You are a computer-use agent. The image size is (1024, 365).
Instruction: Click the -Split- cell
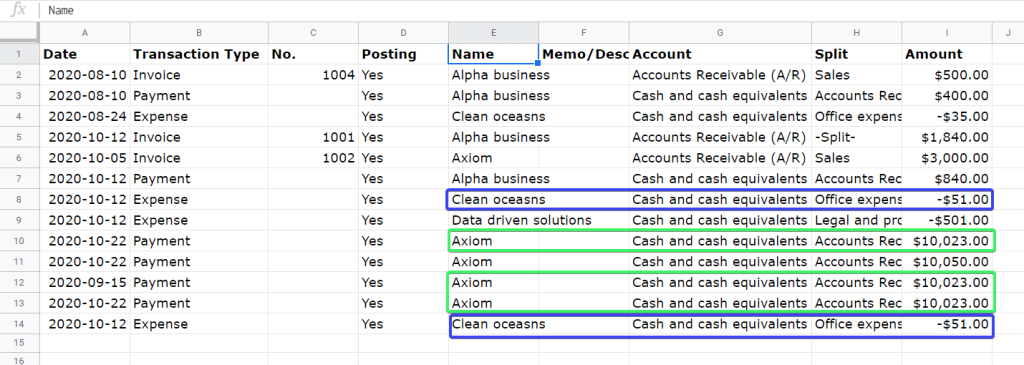[857, 137]
